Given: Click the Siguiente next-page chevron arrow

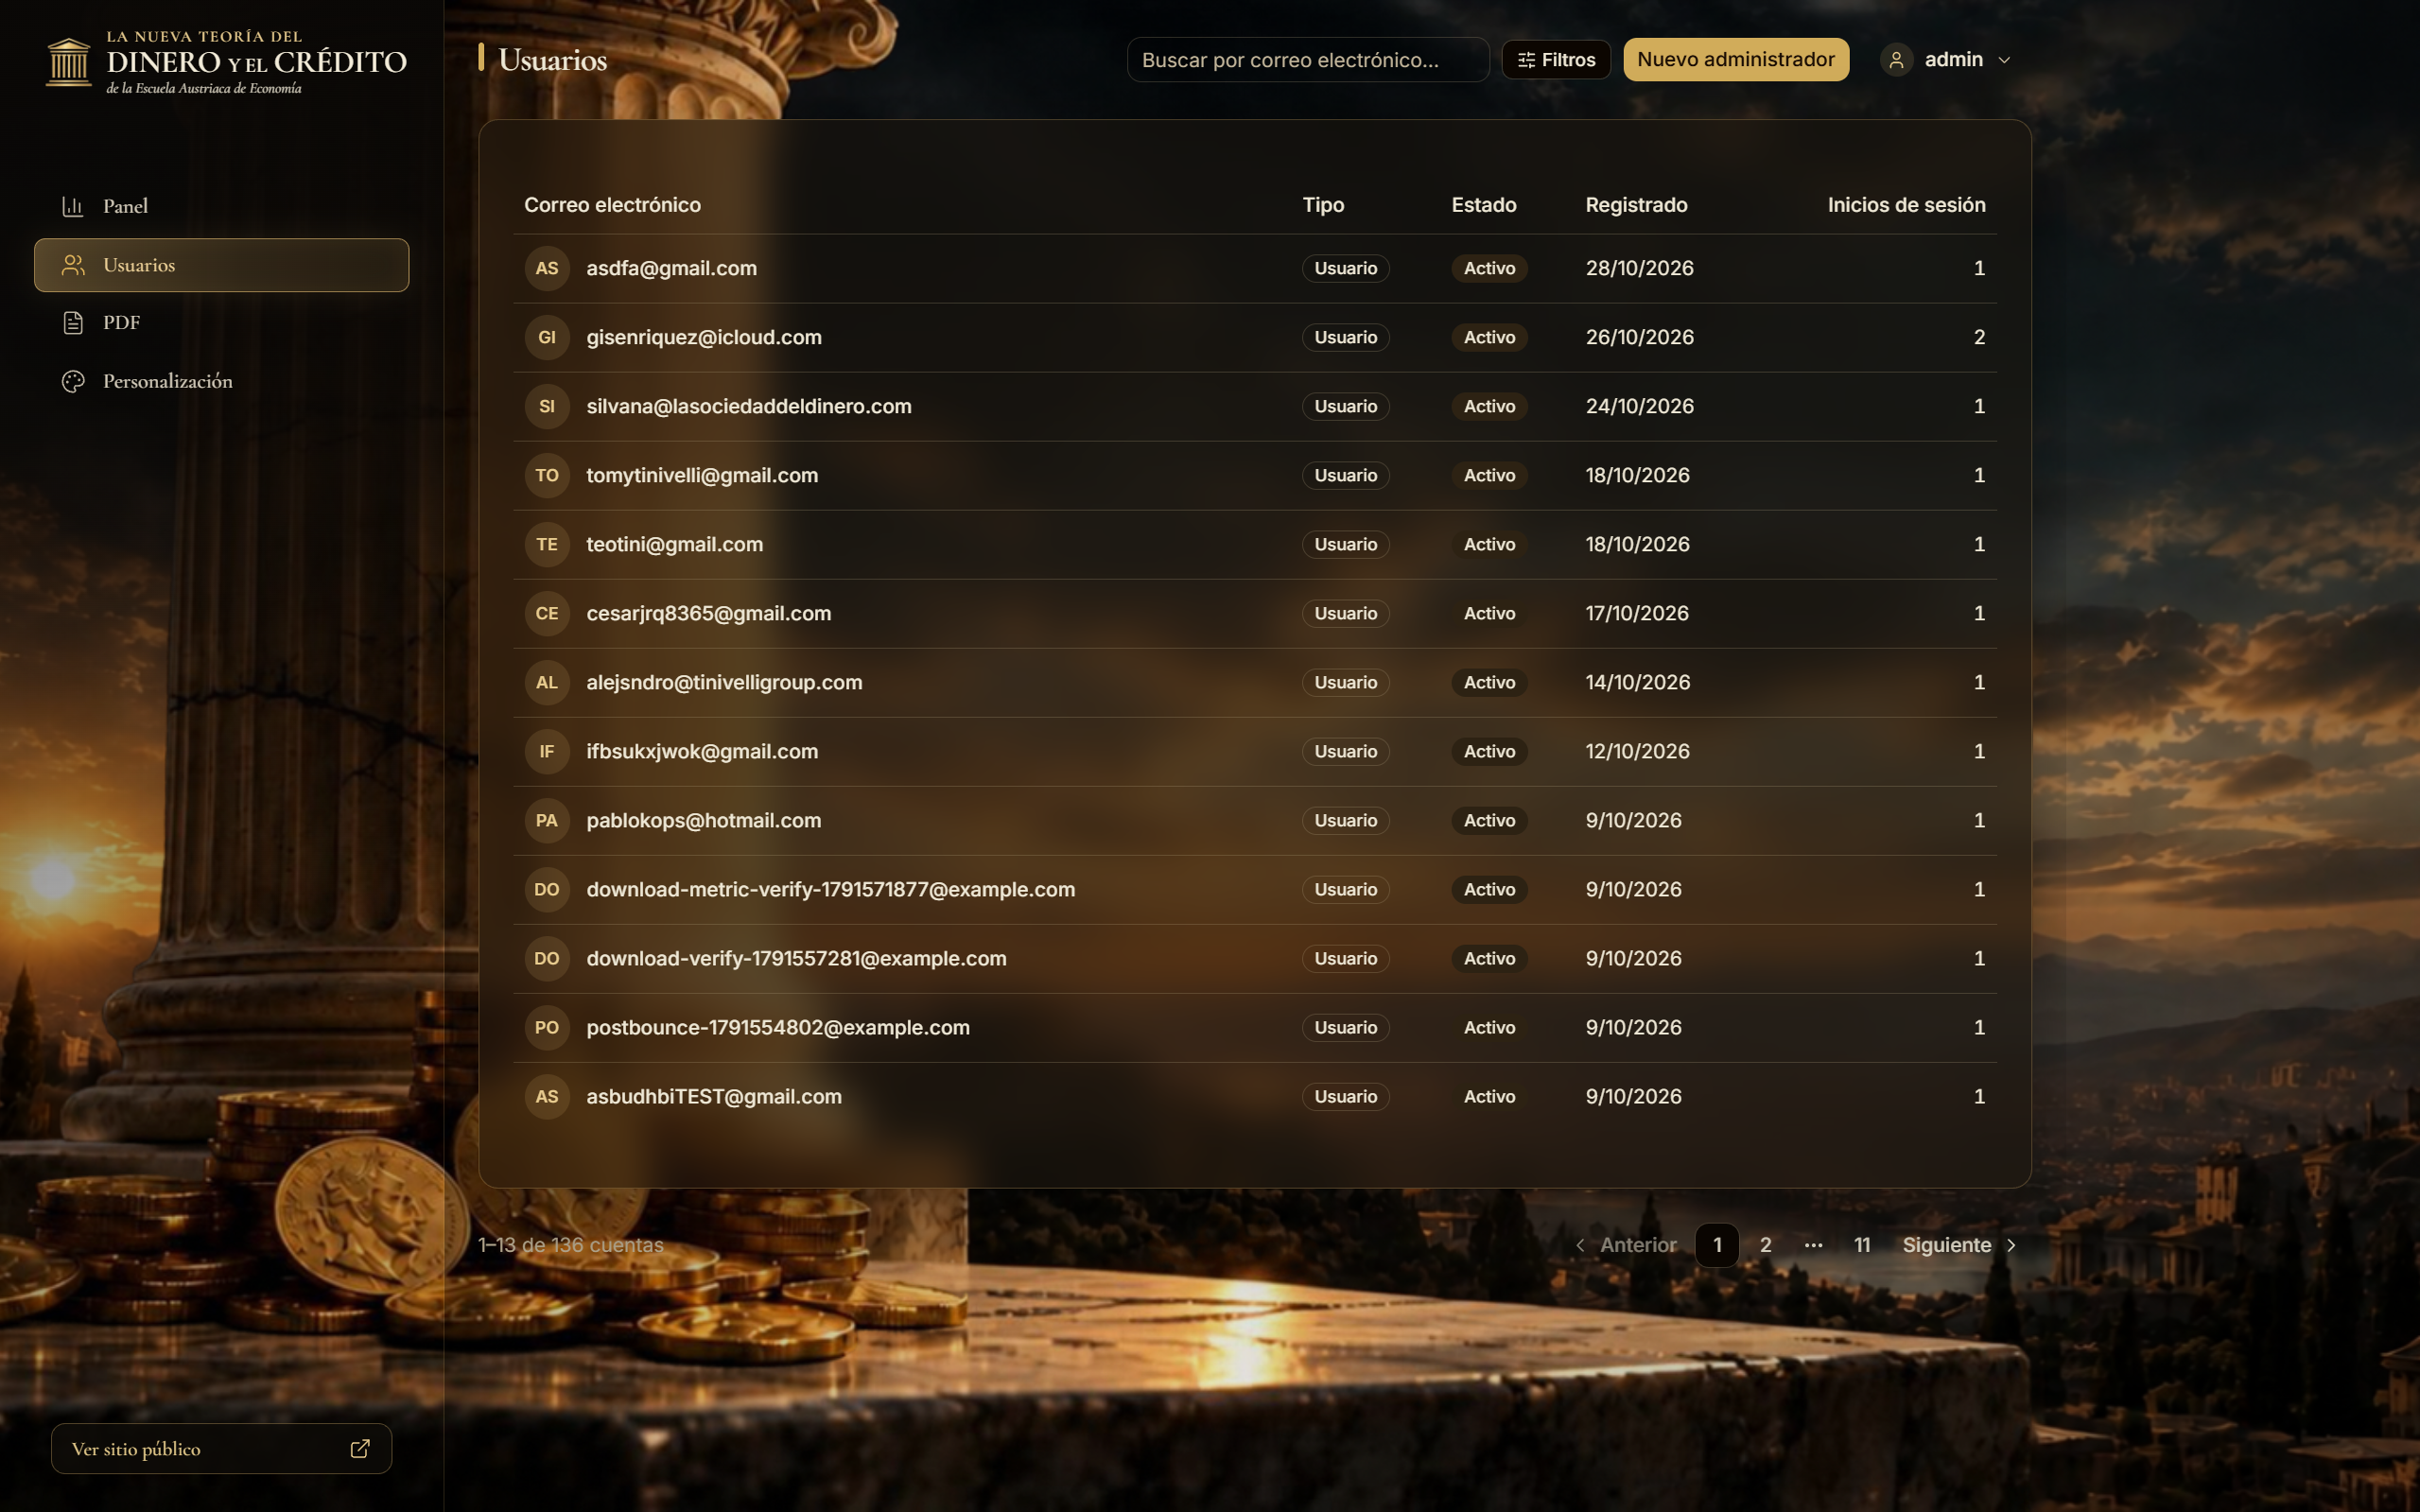Looking at the screenshot, I should point(2011,1245).
